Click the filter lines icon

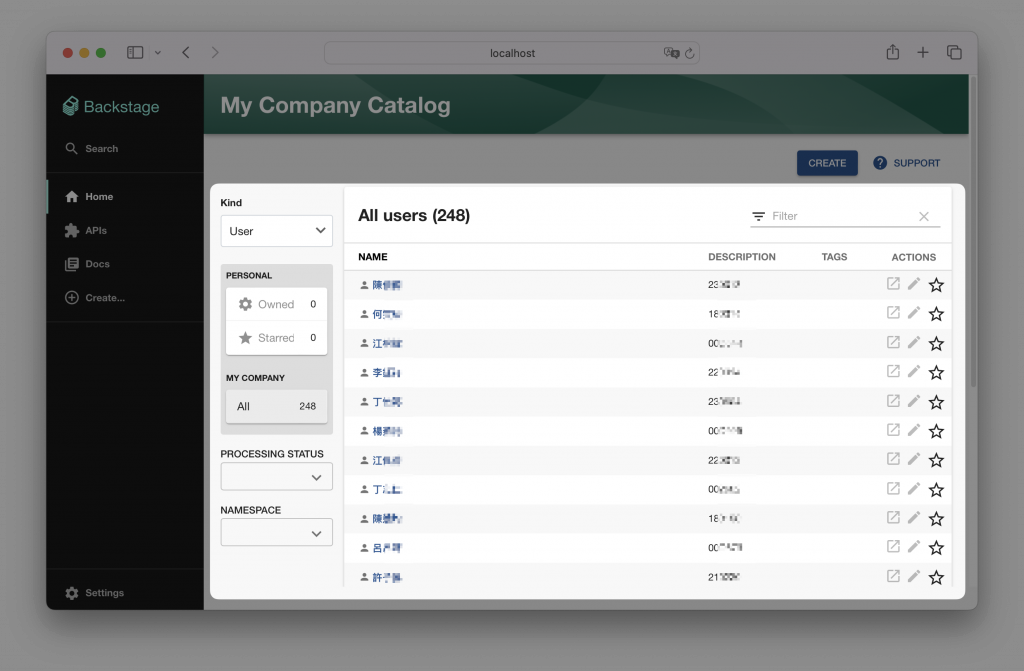[x=758, y=216]
